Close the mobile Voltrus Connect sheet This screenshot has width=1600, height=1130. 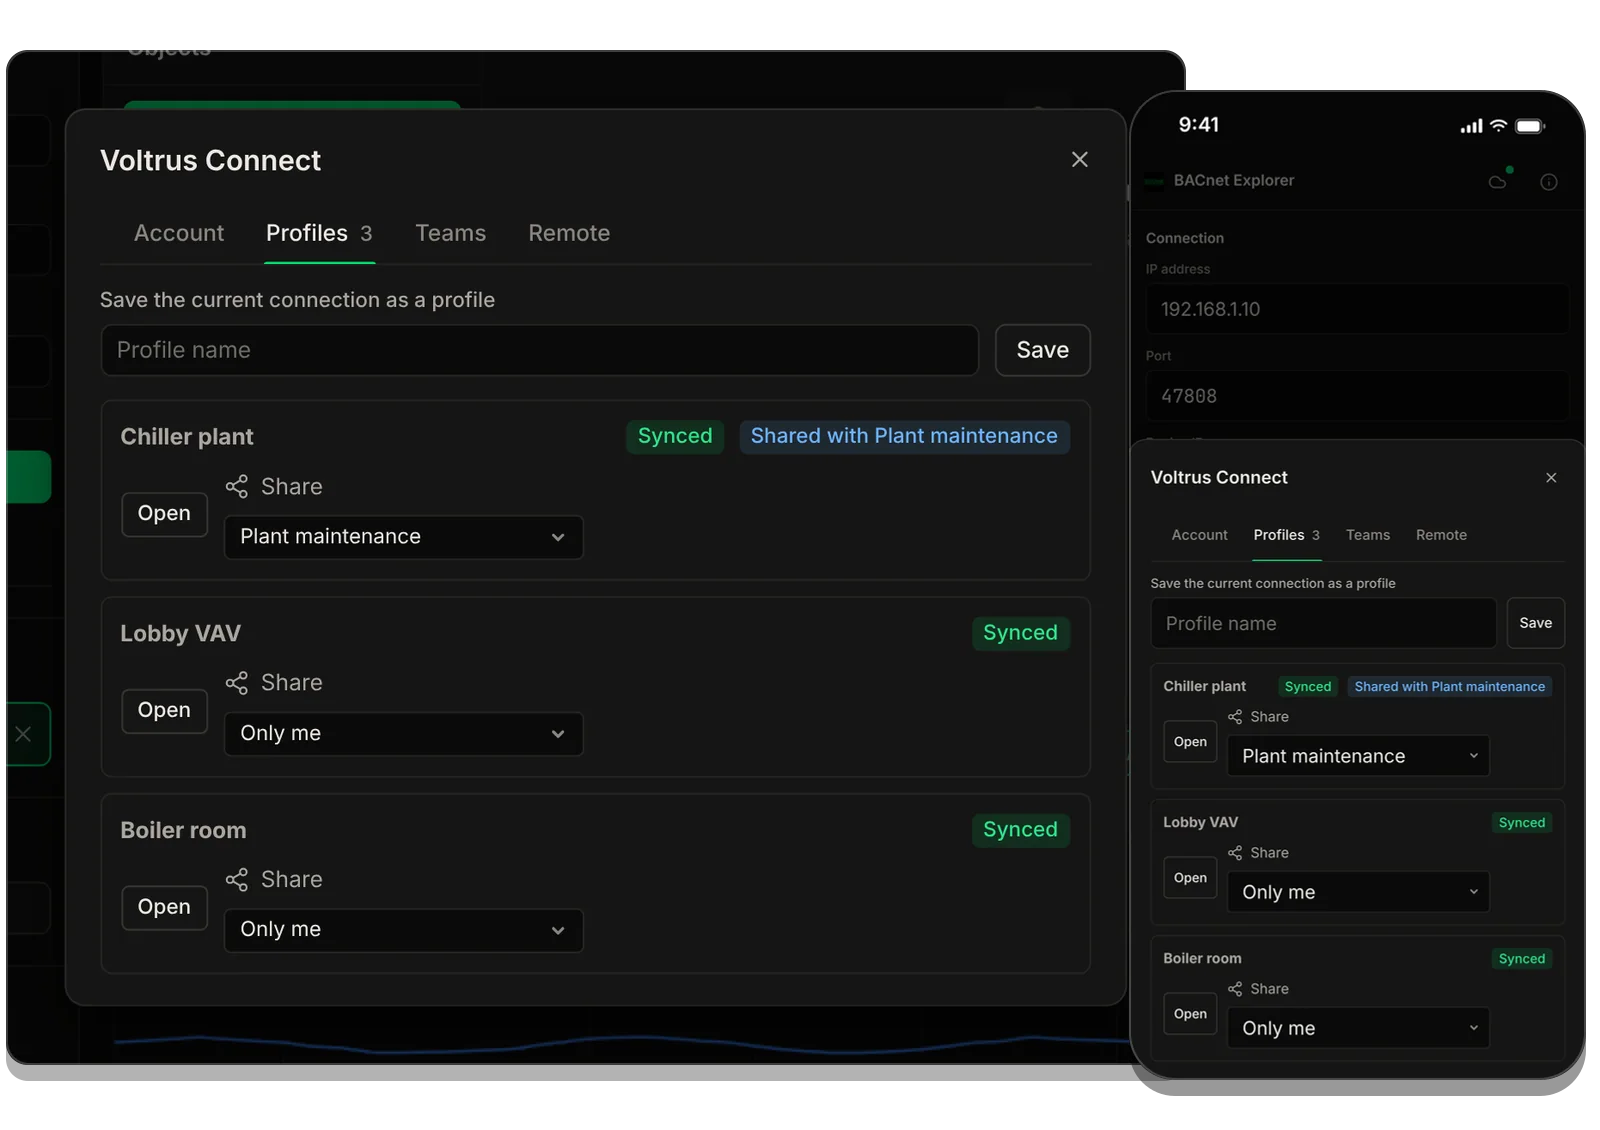pos(1551,478)
